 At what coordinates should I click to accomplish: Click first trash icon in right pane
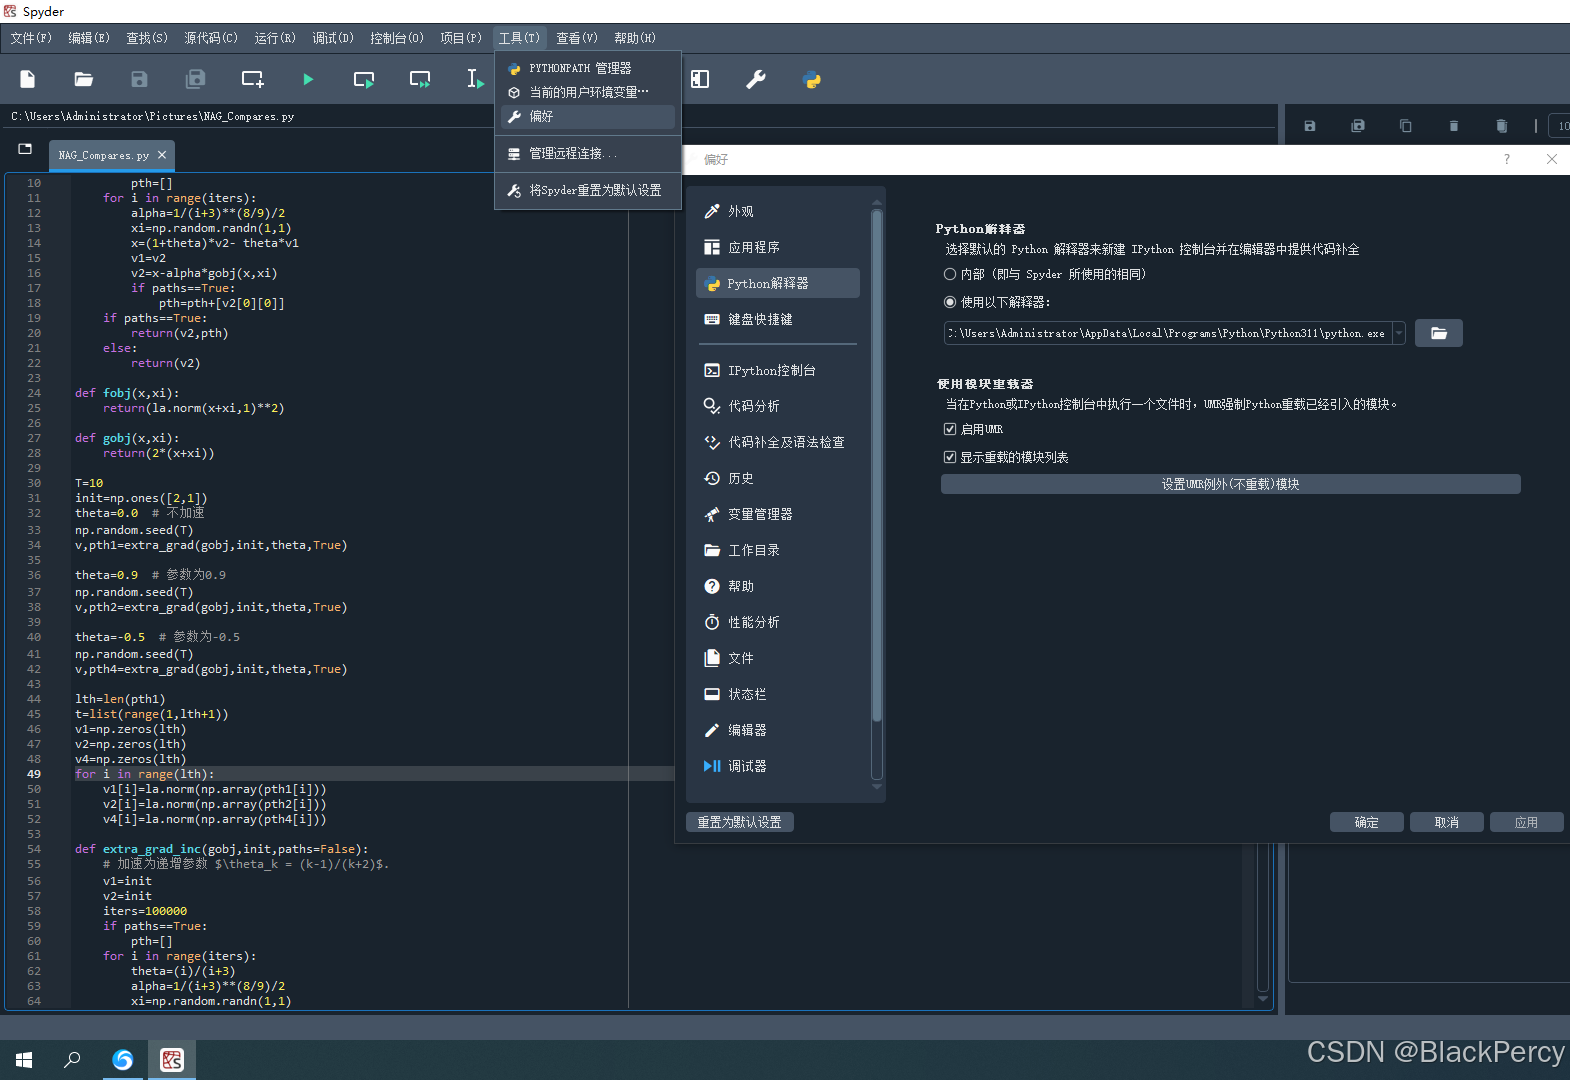(x=1454, y=126)
